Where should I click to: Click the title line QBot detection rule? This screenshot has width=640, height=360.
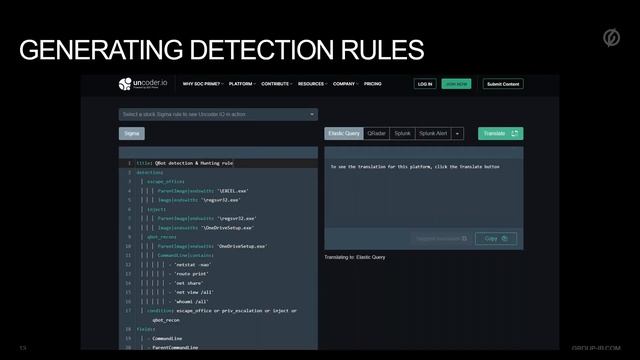[x=218, y=163]
